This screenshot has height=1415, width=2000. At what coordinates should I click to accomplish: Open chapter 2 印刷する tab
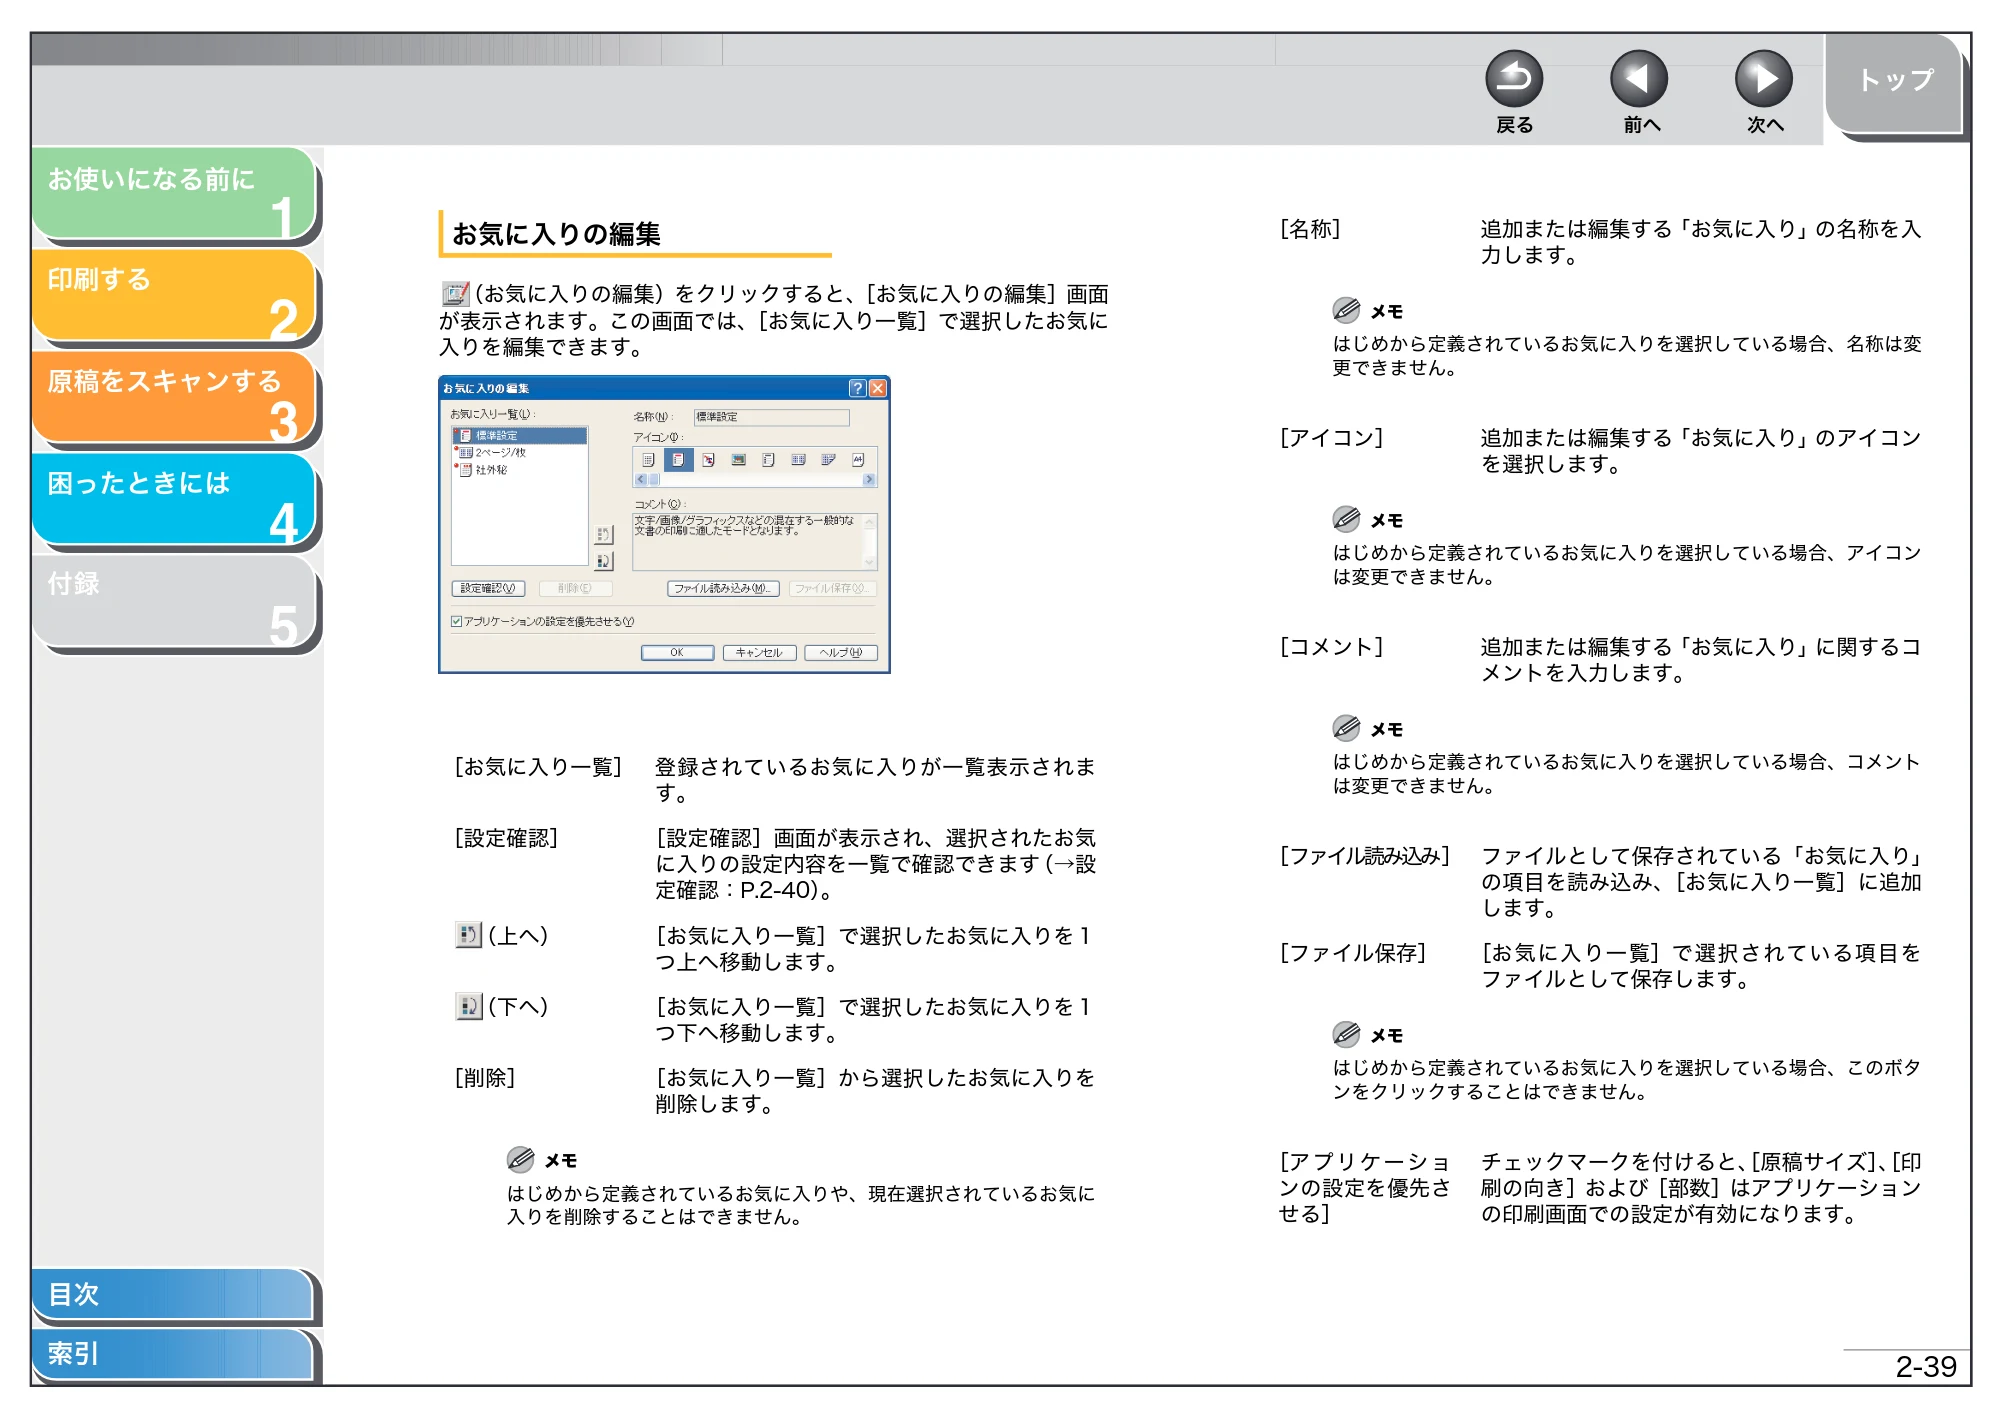click(175, 296)
